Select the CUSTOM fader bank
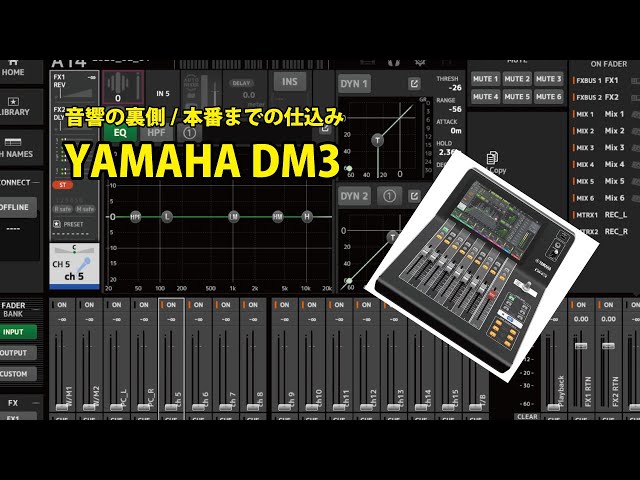Screen dimensions: 640x480 click(x=18, y=374)
